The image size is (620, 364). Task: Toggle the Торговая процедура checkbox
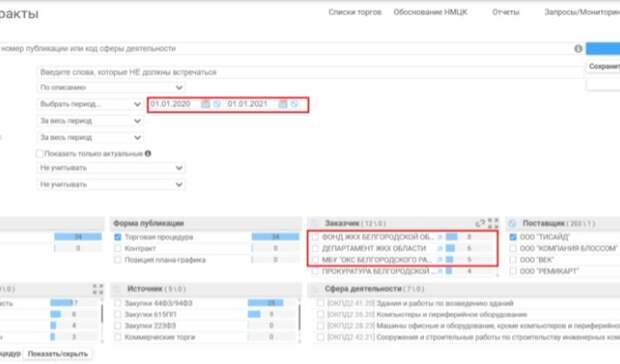pos(117,237)
